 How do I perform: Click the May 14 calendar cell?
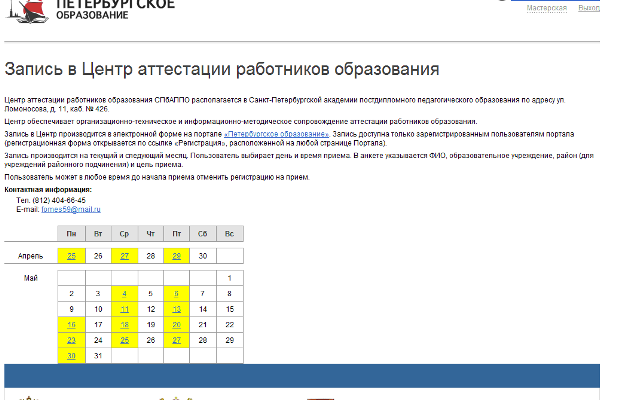(x=203, y=309)
